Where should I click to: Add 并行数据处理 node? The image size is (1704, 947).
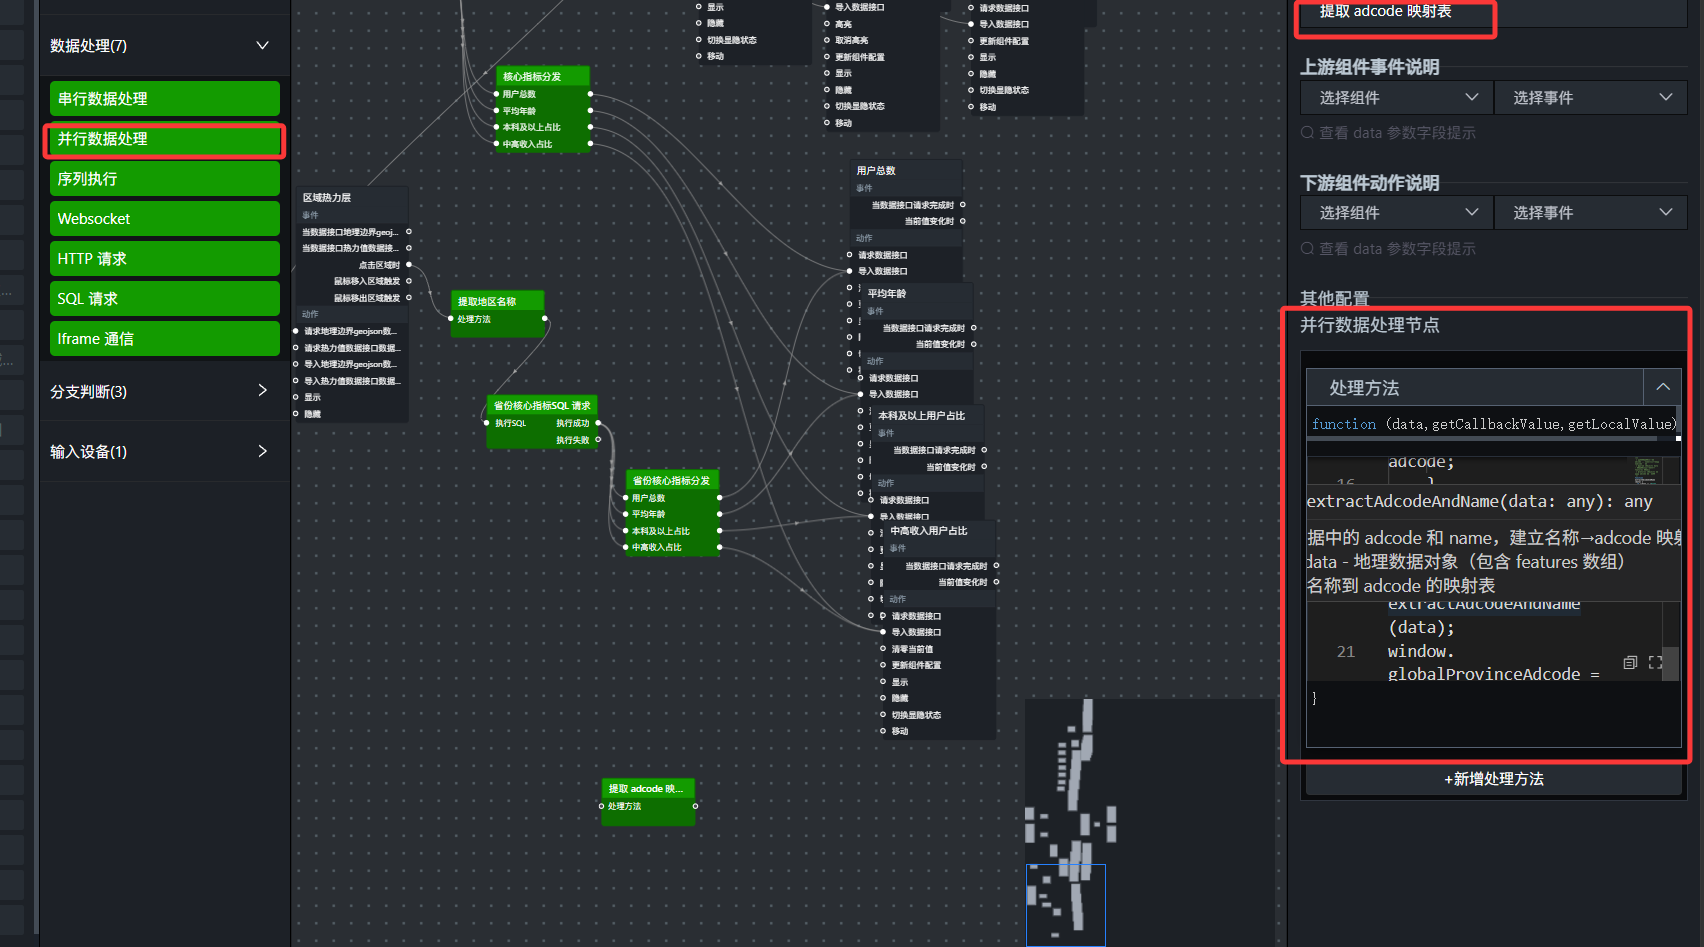click(x=165, y=139)
